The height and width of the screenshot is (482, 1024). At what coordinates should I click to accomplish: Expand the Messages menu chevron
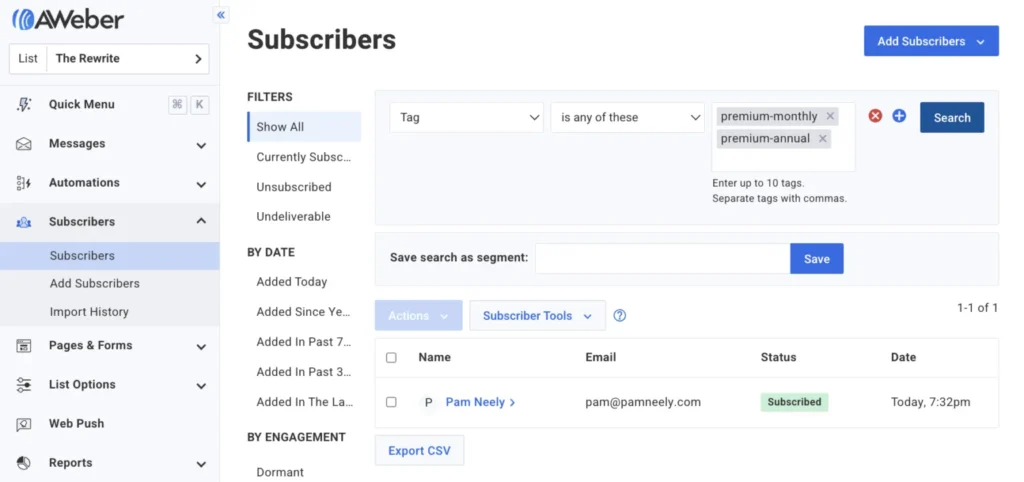tap(201, 145)
